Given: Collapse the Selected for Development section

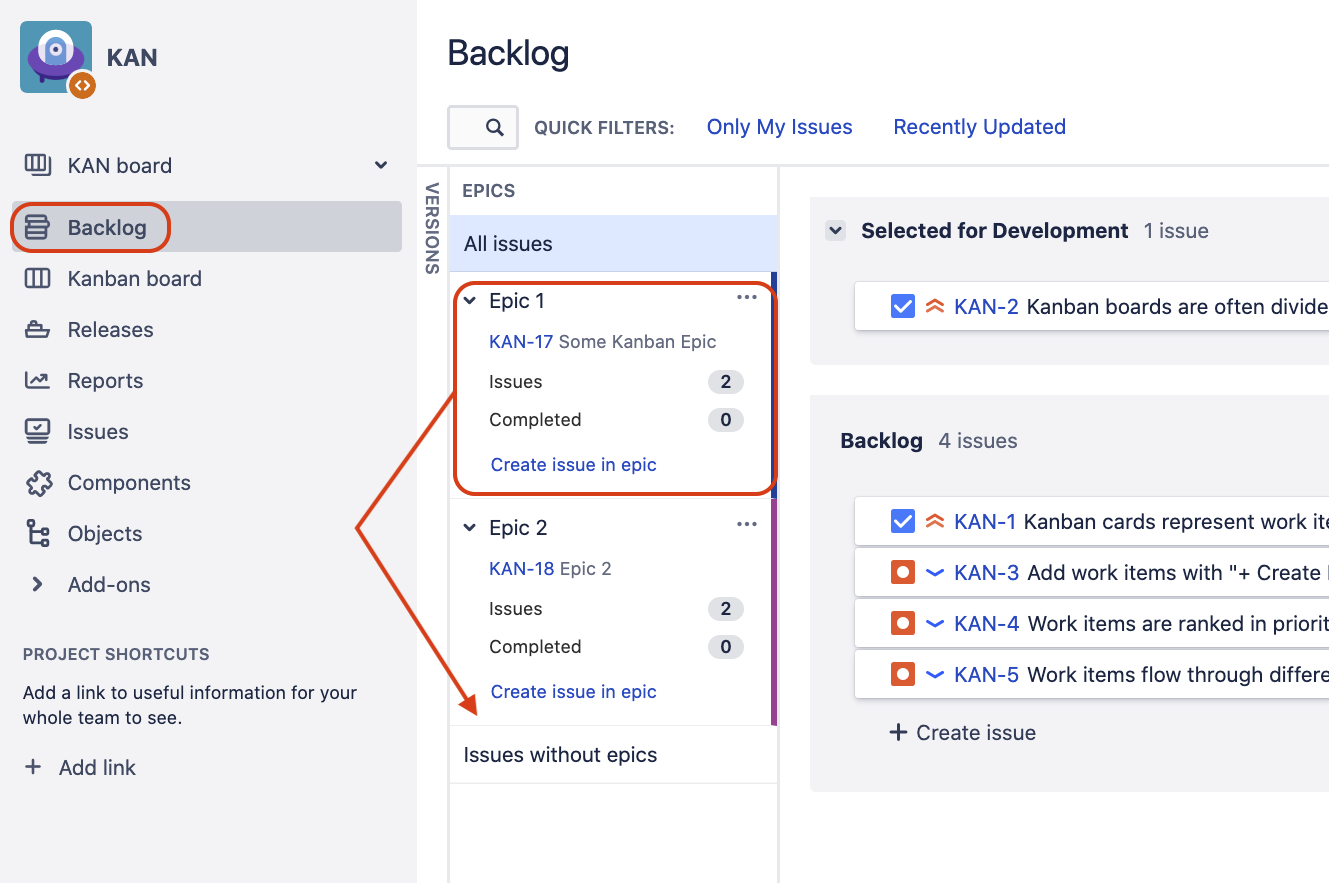Looking at the screenshot, I should tap(835, 231).
